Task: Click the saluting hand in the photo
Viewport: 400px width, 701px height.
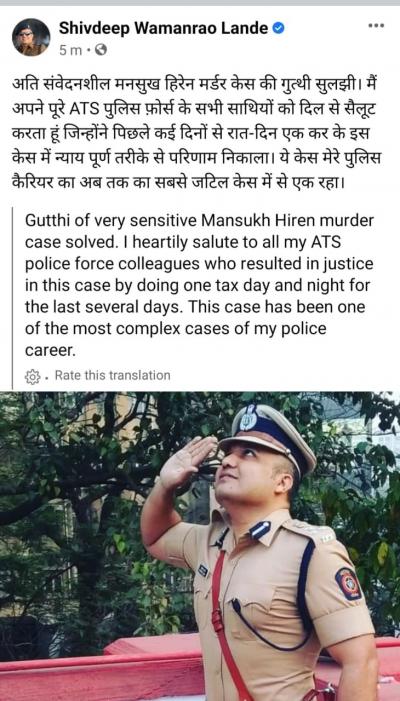Action: tap(185, 462)
